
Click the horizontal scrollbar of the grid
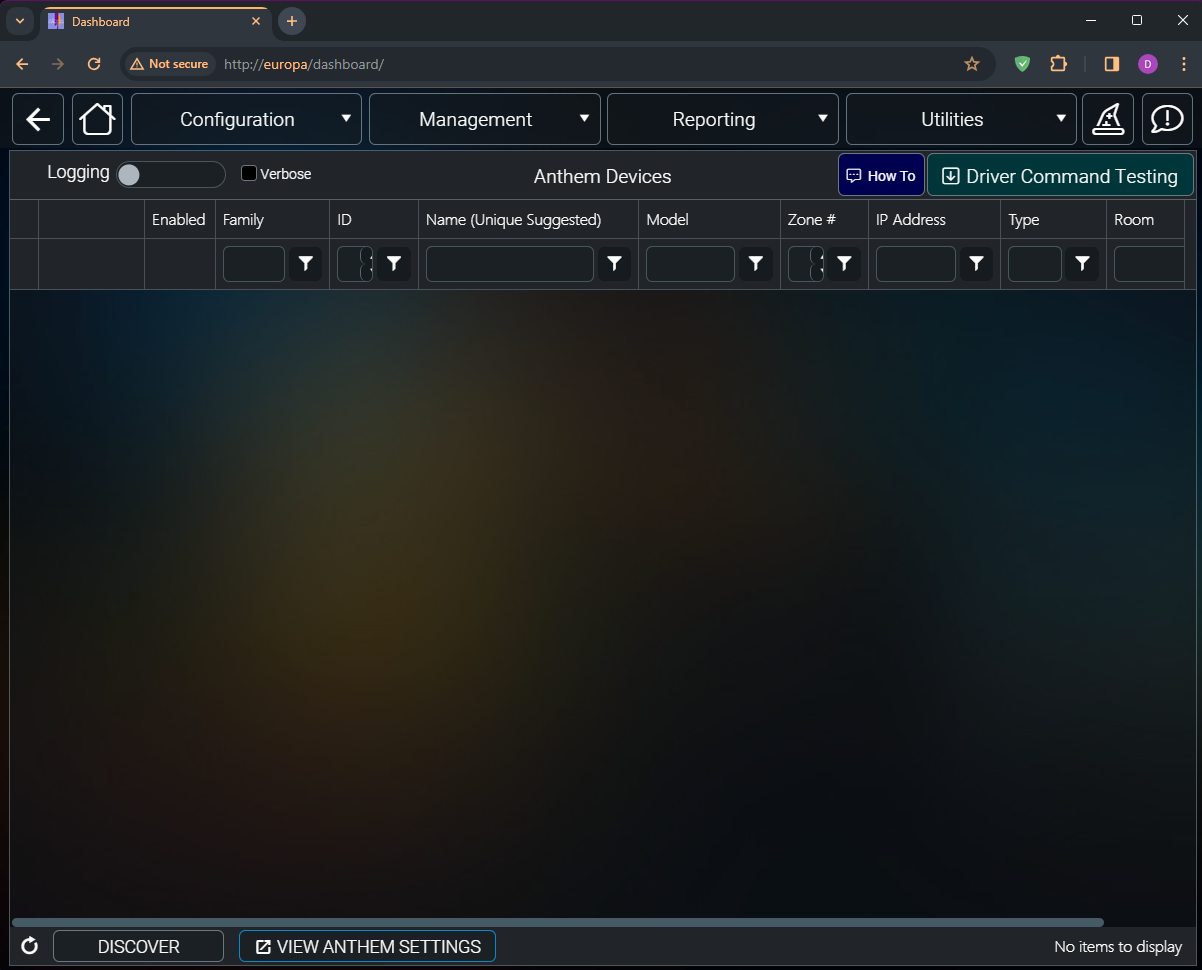(558, 922)
